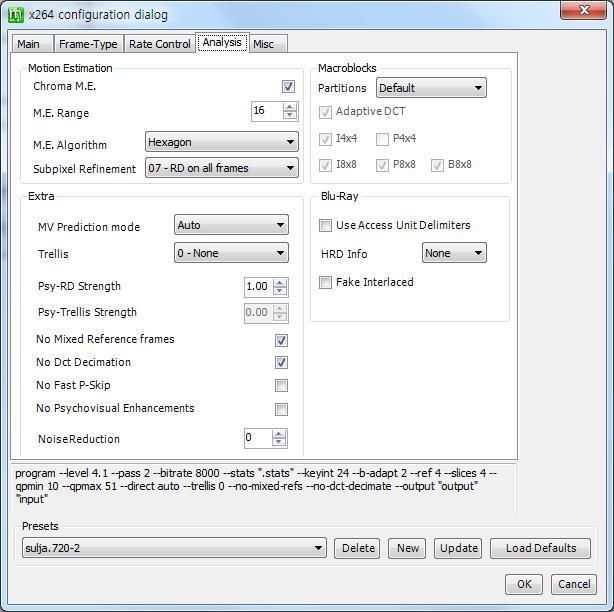The image size is (614, 612).
Task: Open the Frame-Type tab
Action: pos(88,43)
